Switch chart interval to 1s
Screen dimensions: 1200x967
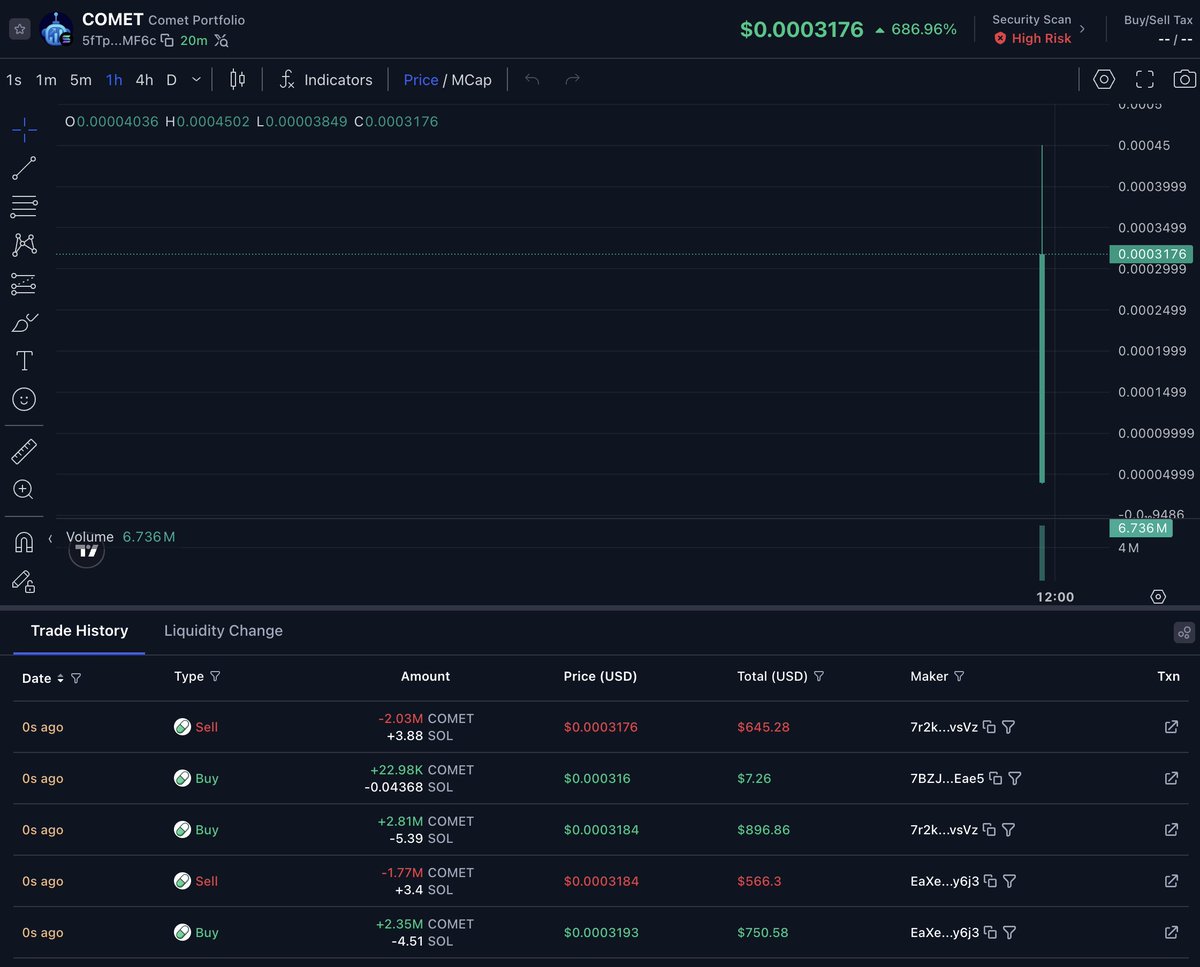point(14,80)
